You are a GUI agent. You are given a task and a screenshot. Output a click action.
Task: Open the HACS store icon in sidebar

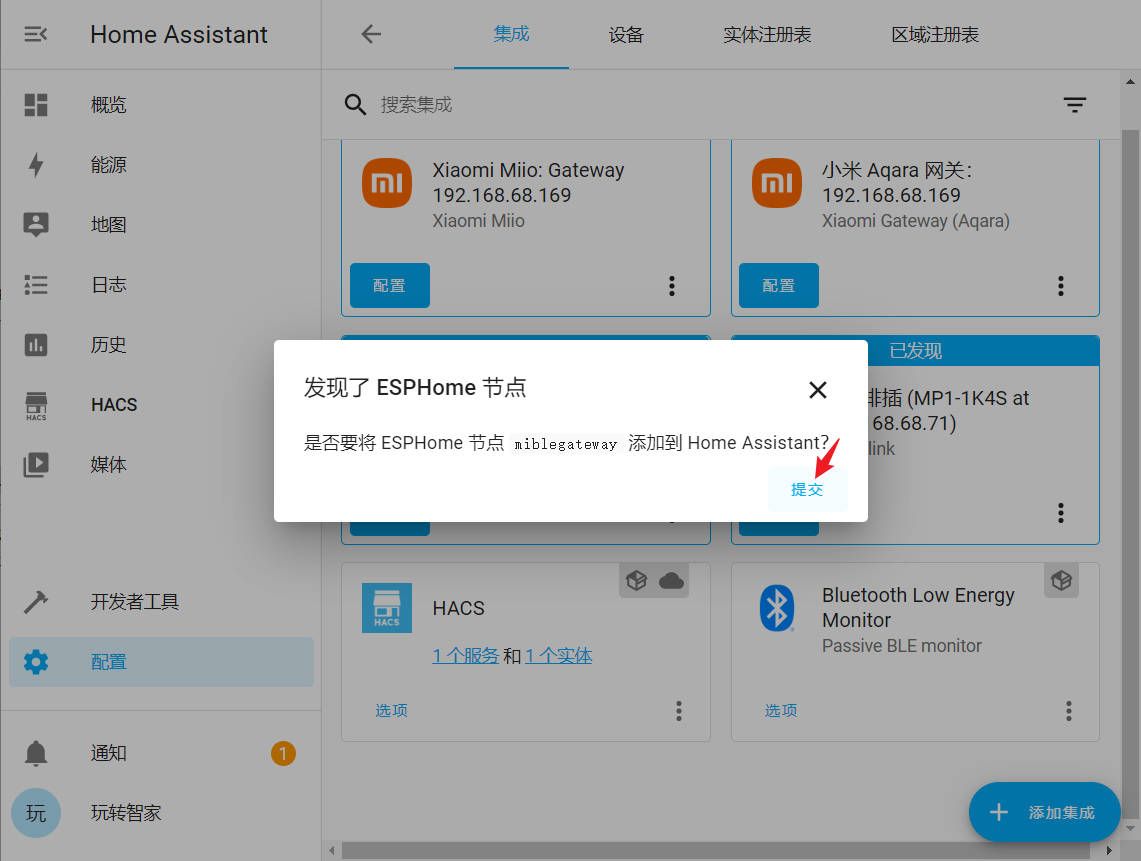(x=36, y=405)
